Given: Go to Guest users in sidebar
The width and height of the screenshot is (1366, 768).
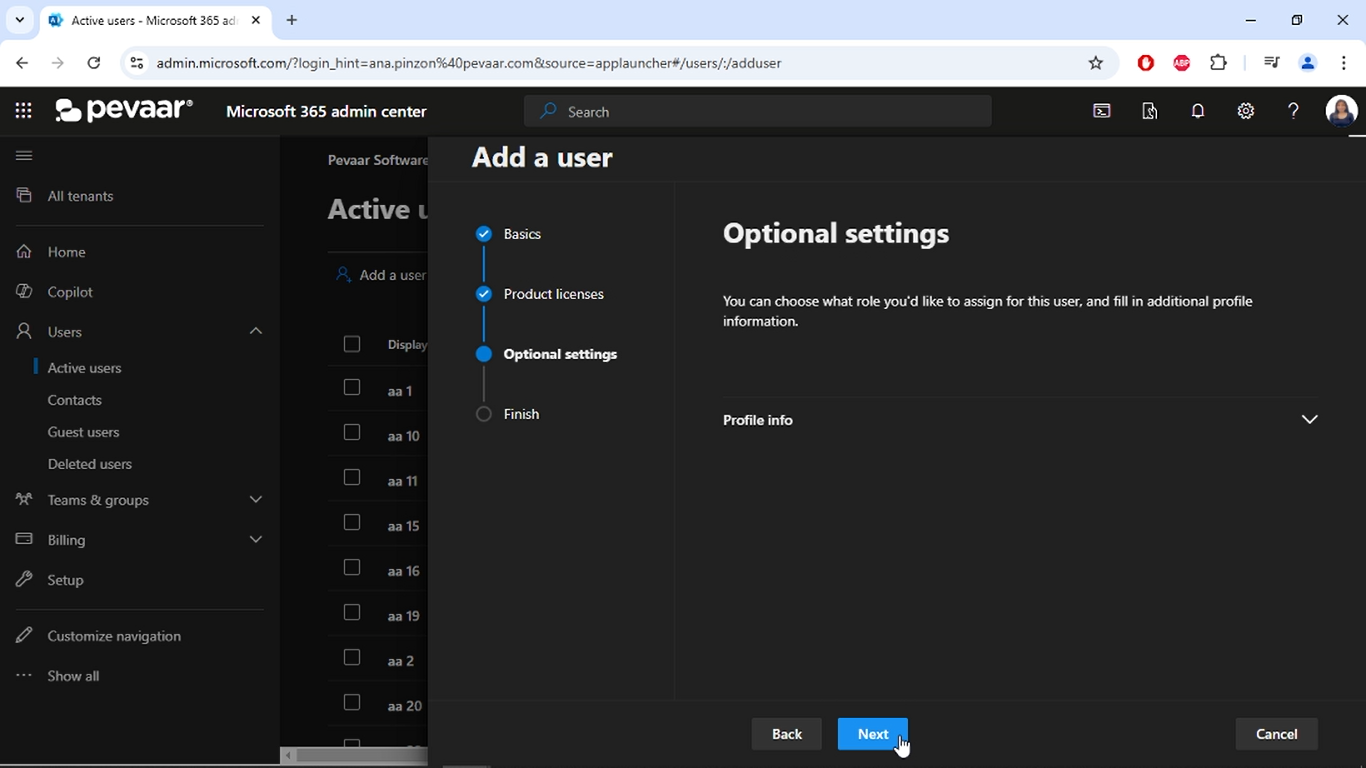Looking at the screenshot, I should pyautogui.click(x=83, y=432).
